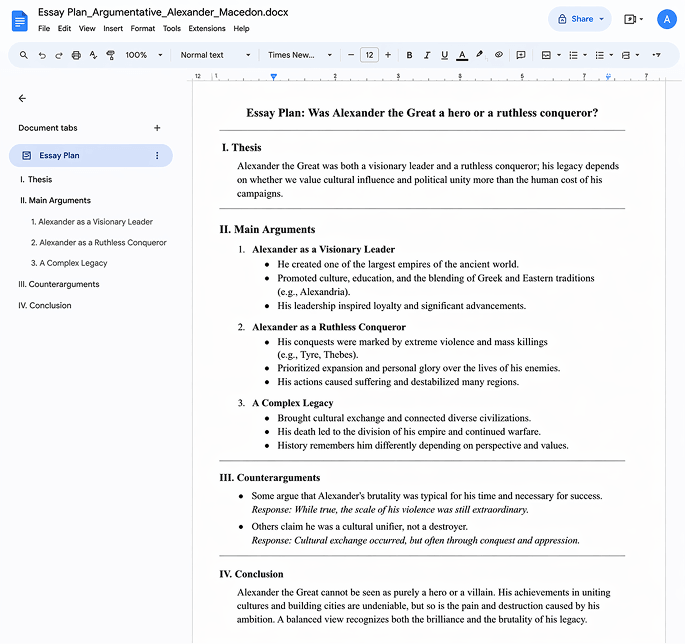Open the Extensions menu
This screenshot has height=644, width=685.
click(207, 29)
